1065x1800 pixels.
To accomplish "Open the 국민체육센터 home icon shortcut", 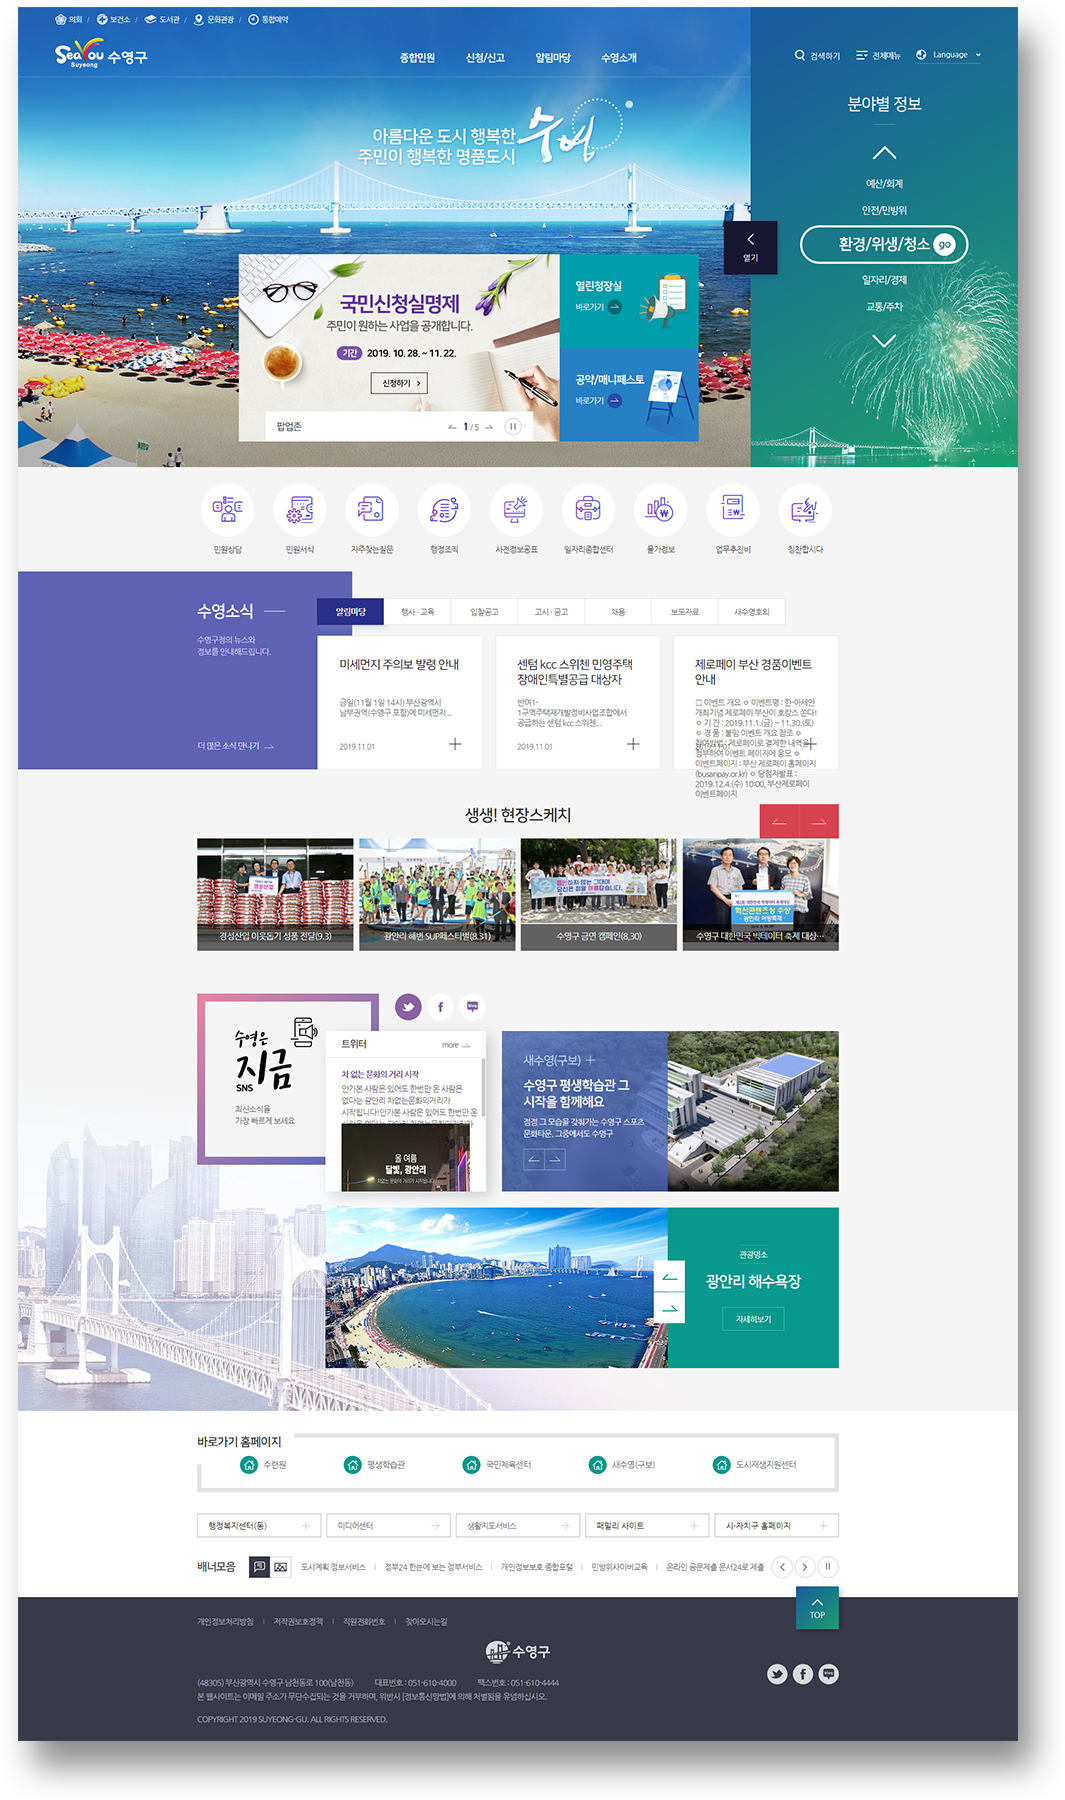I will [472, 1464].
